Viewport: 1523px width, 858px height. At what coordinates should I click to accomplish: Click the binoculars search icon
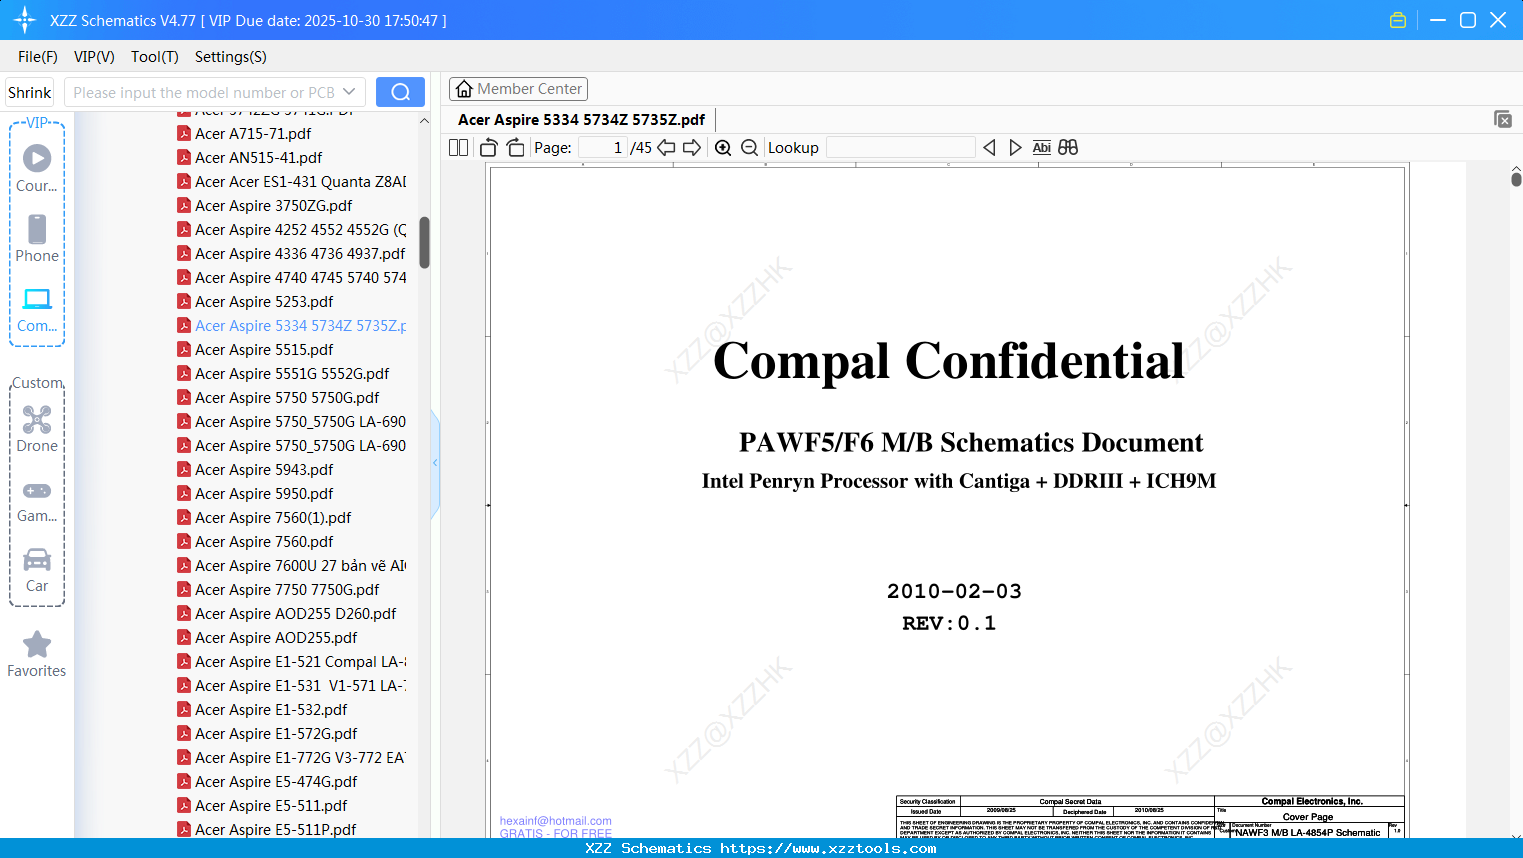[1068, 148]
